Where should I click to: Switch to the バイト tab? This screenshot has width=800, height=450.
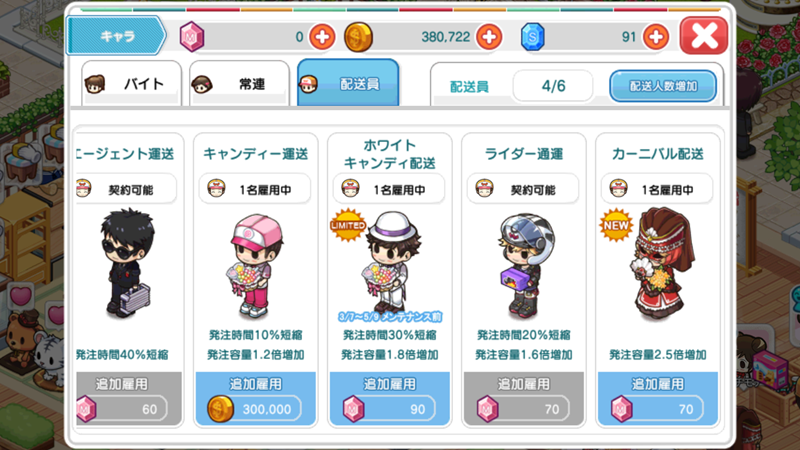131,84
